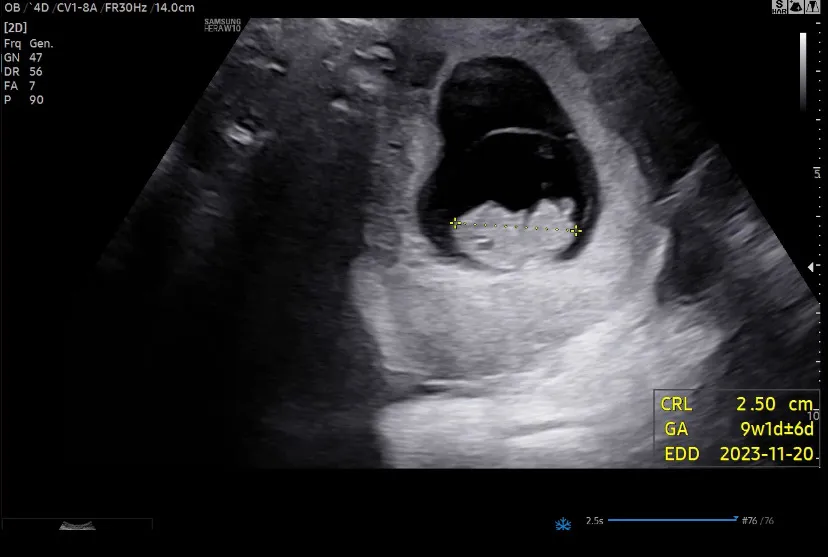The width and height of the screenshot is (828, 557).
Task: Click the FR30Hz frame rate readout
Action: click(125, 7)
